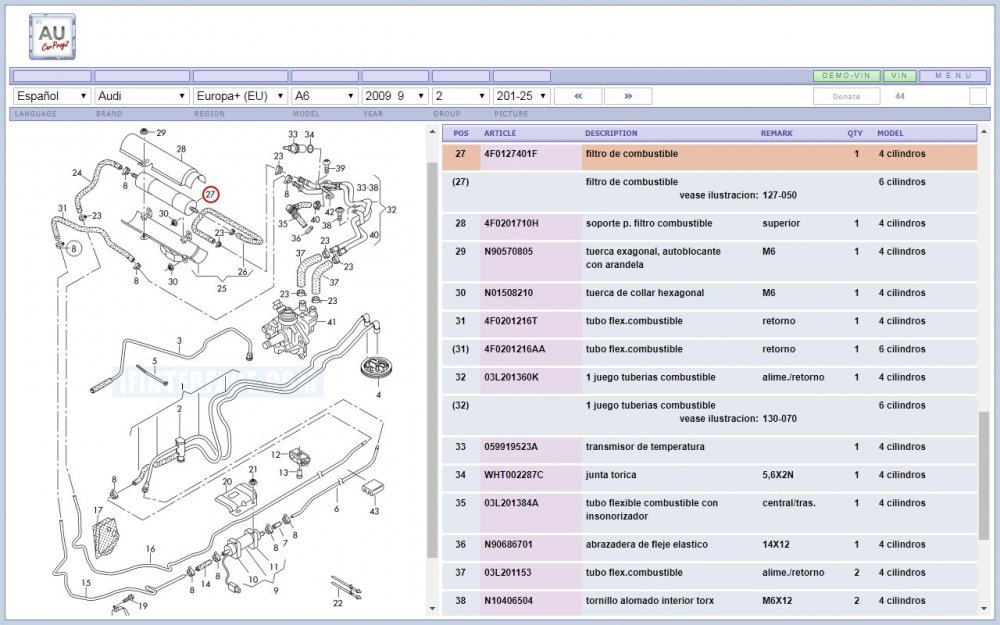
Task: Click the DESCRIPTION column header
Action: pos(611,133)
